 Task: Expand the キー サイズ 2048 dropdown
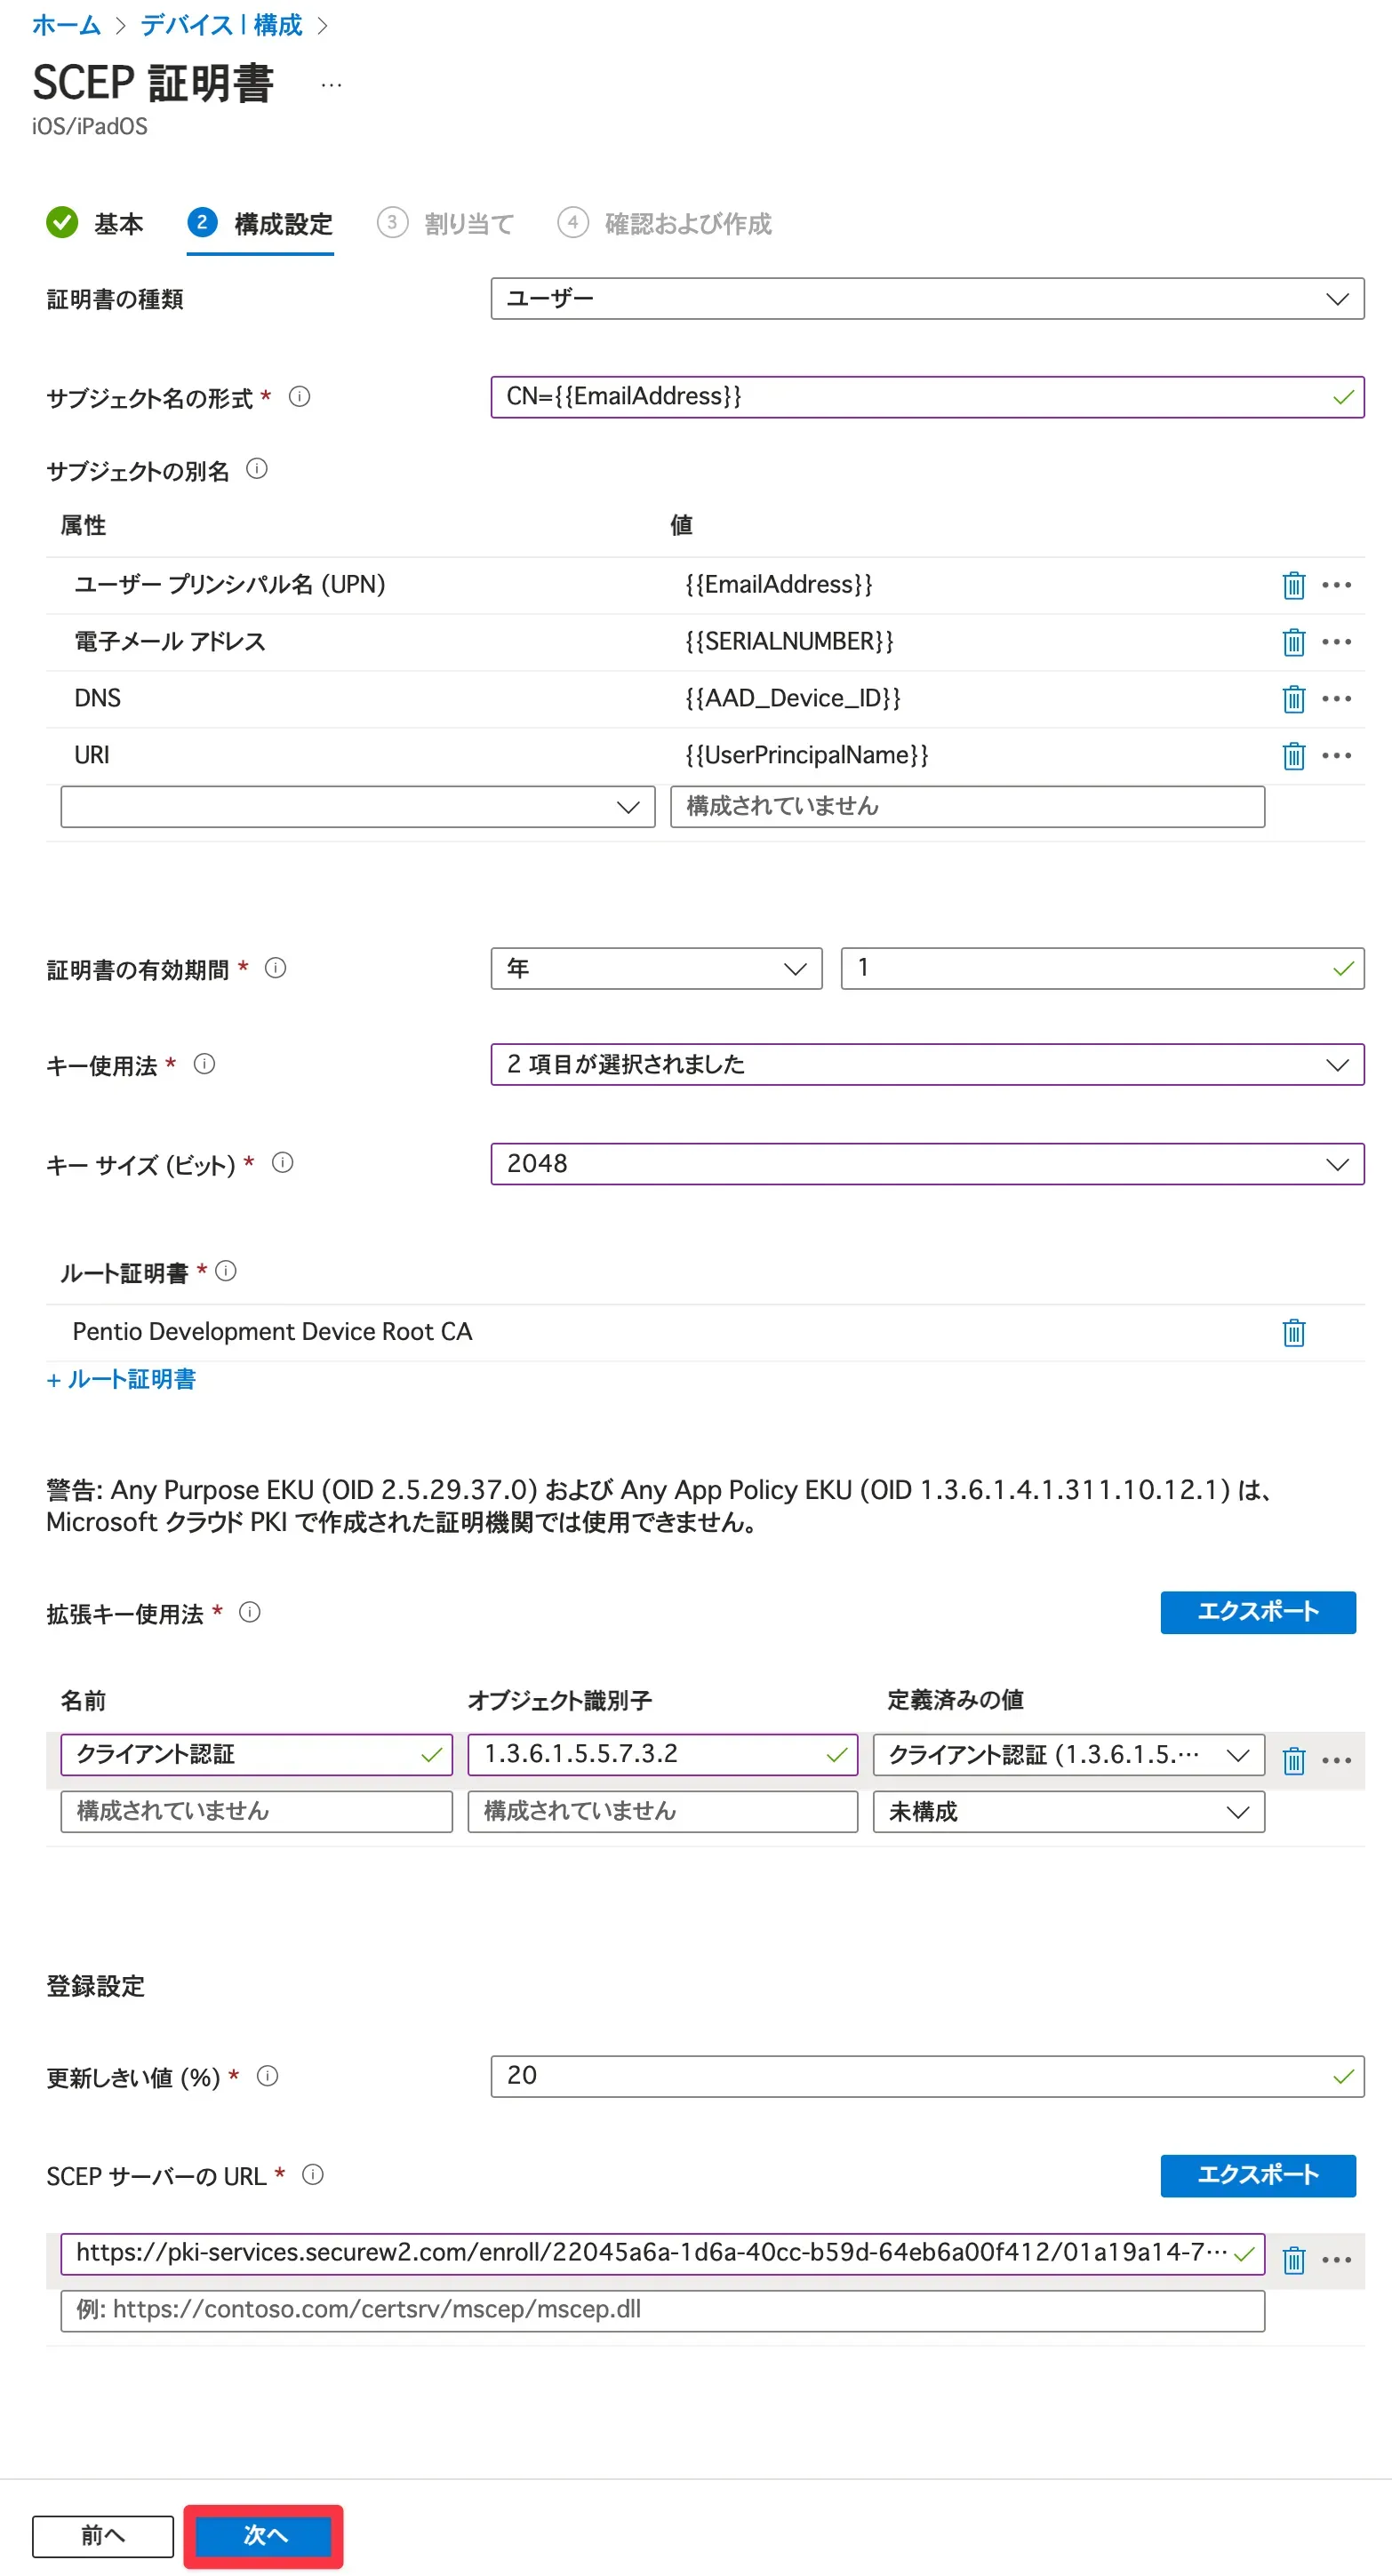tap(926, 1164)
